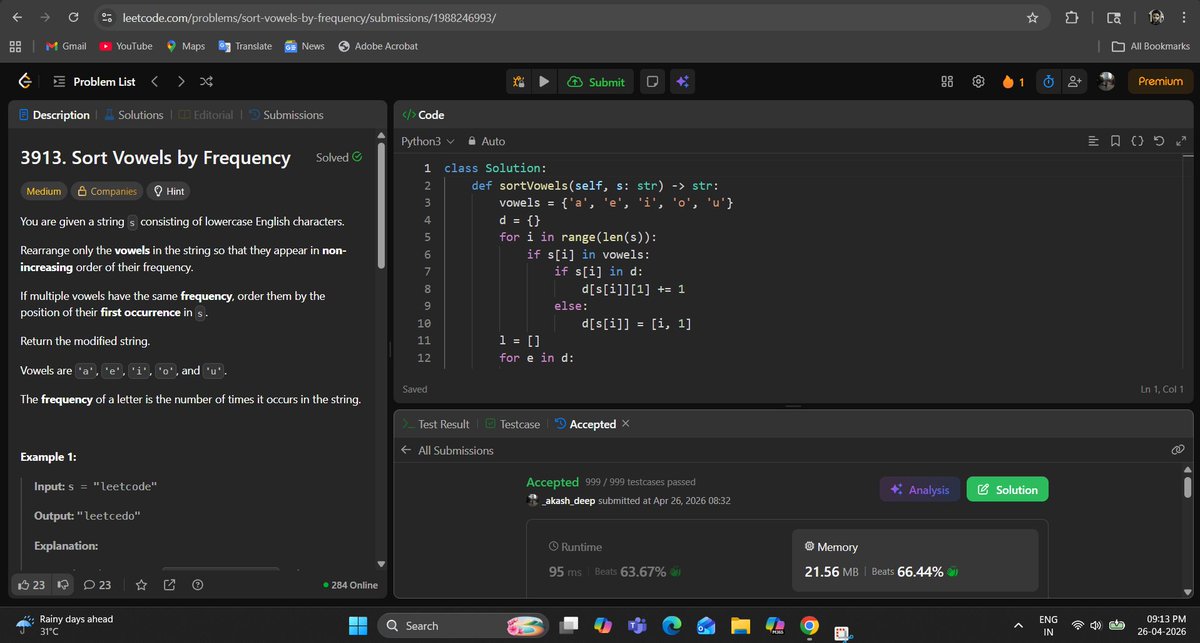
Task: Click the AI sparkle assistant icon
Action: (x=682, y=81)
